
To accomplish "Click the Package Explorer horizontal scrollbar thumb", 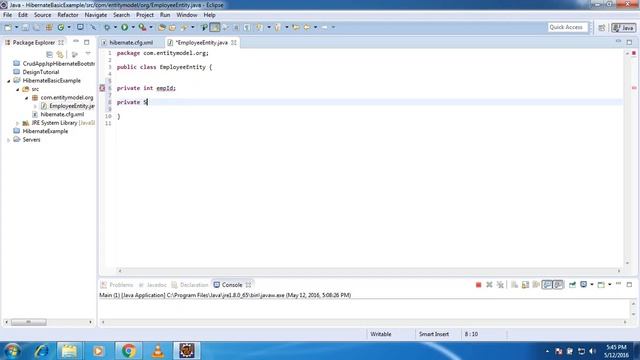I will pyautogui.click(x=29, y=322).
